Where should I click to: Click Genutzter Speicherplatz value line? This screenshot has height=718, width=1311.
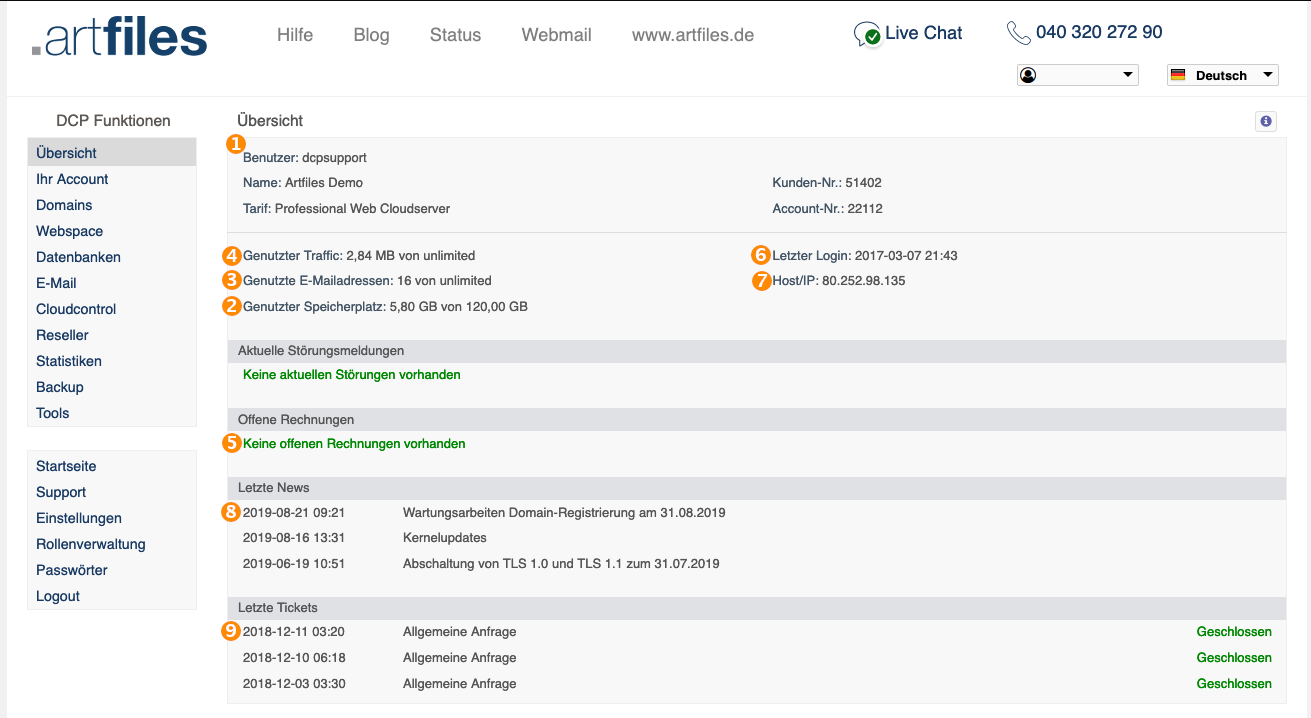click(x=385, y=307)
